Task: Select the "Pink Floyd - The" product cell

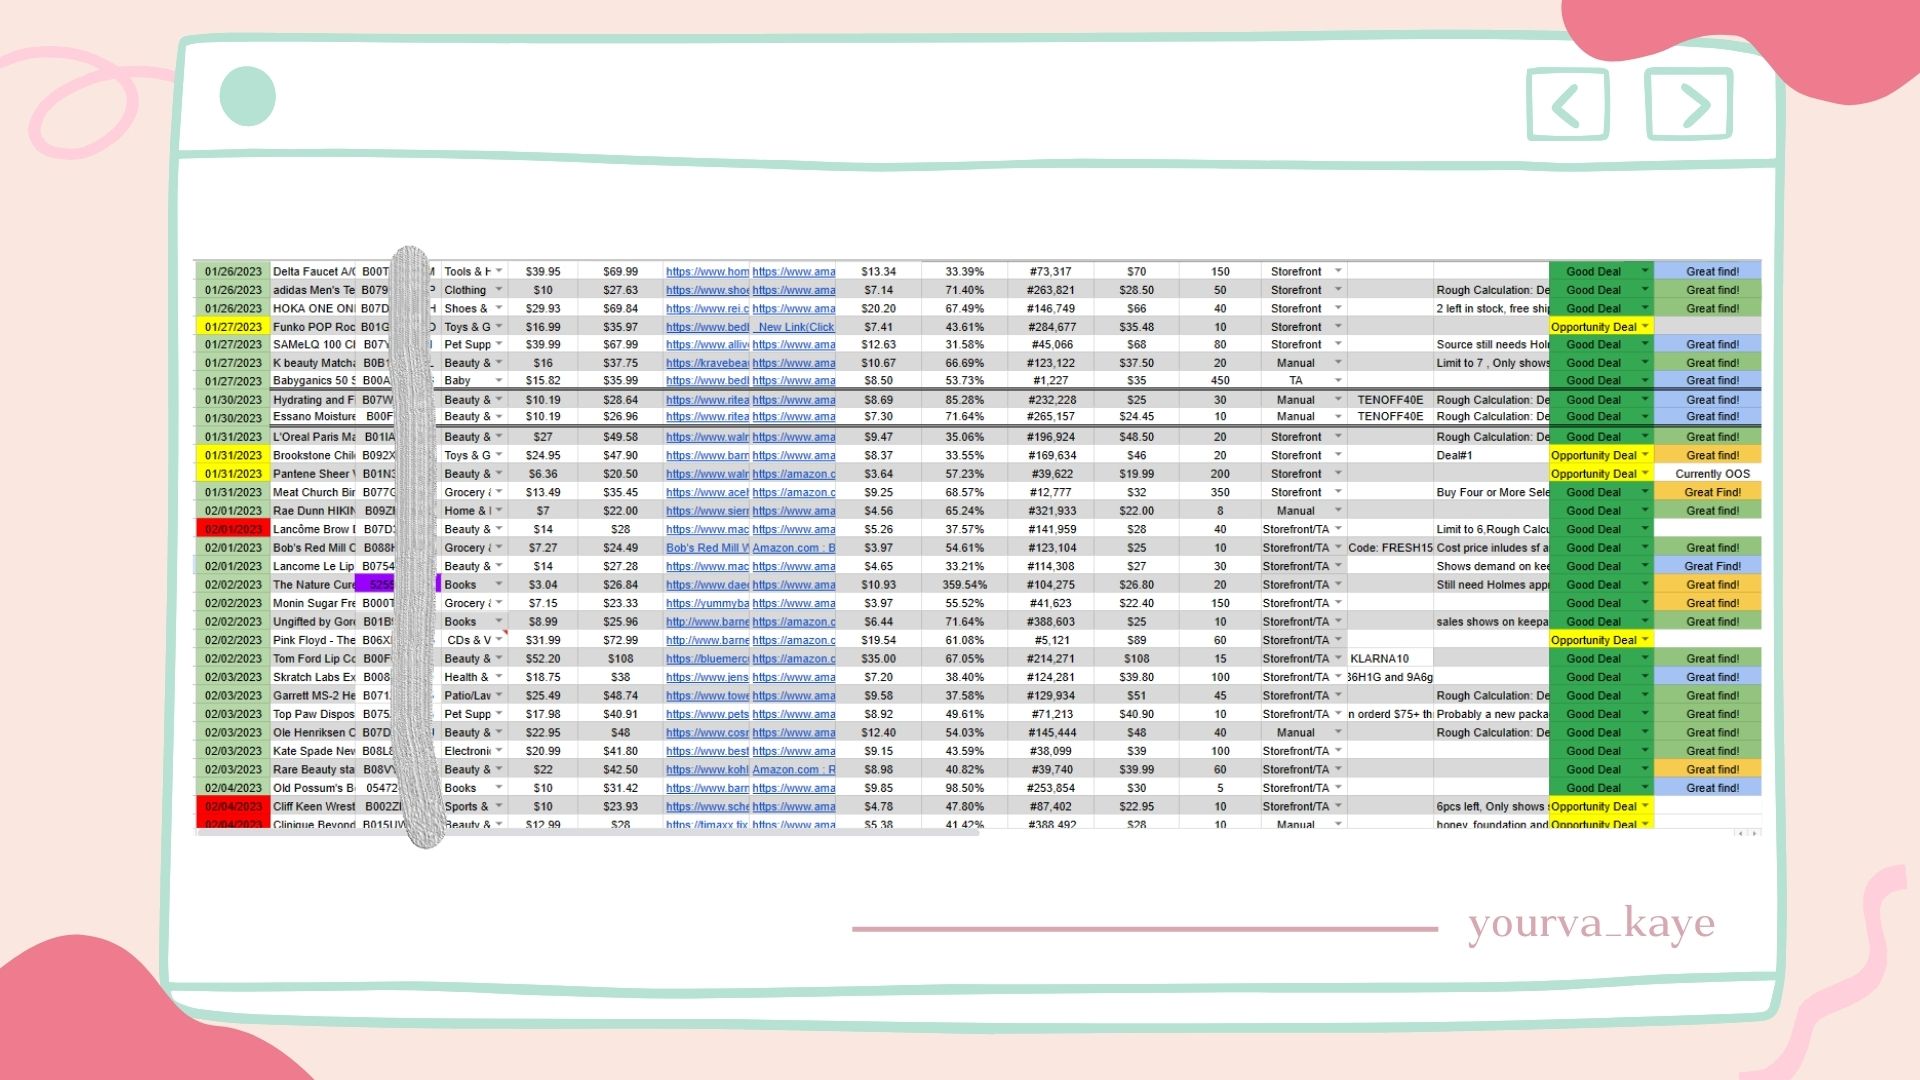Action: point(313,640)
